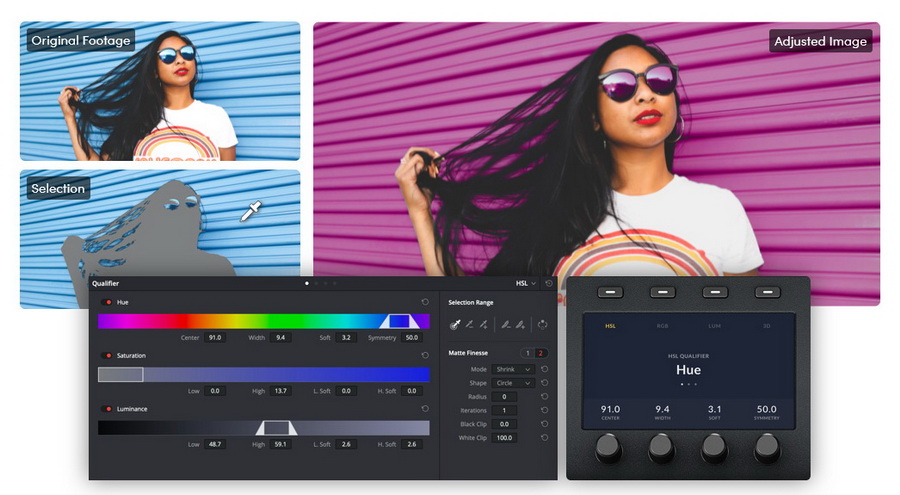
Task: Switch to Matte Finesse page 1
Action: [x=527, y=353]
